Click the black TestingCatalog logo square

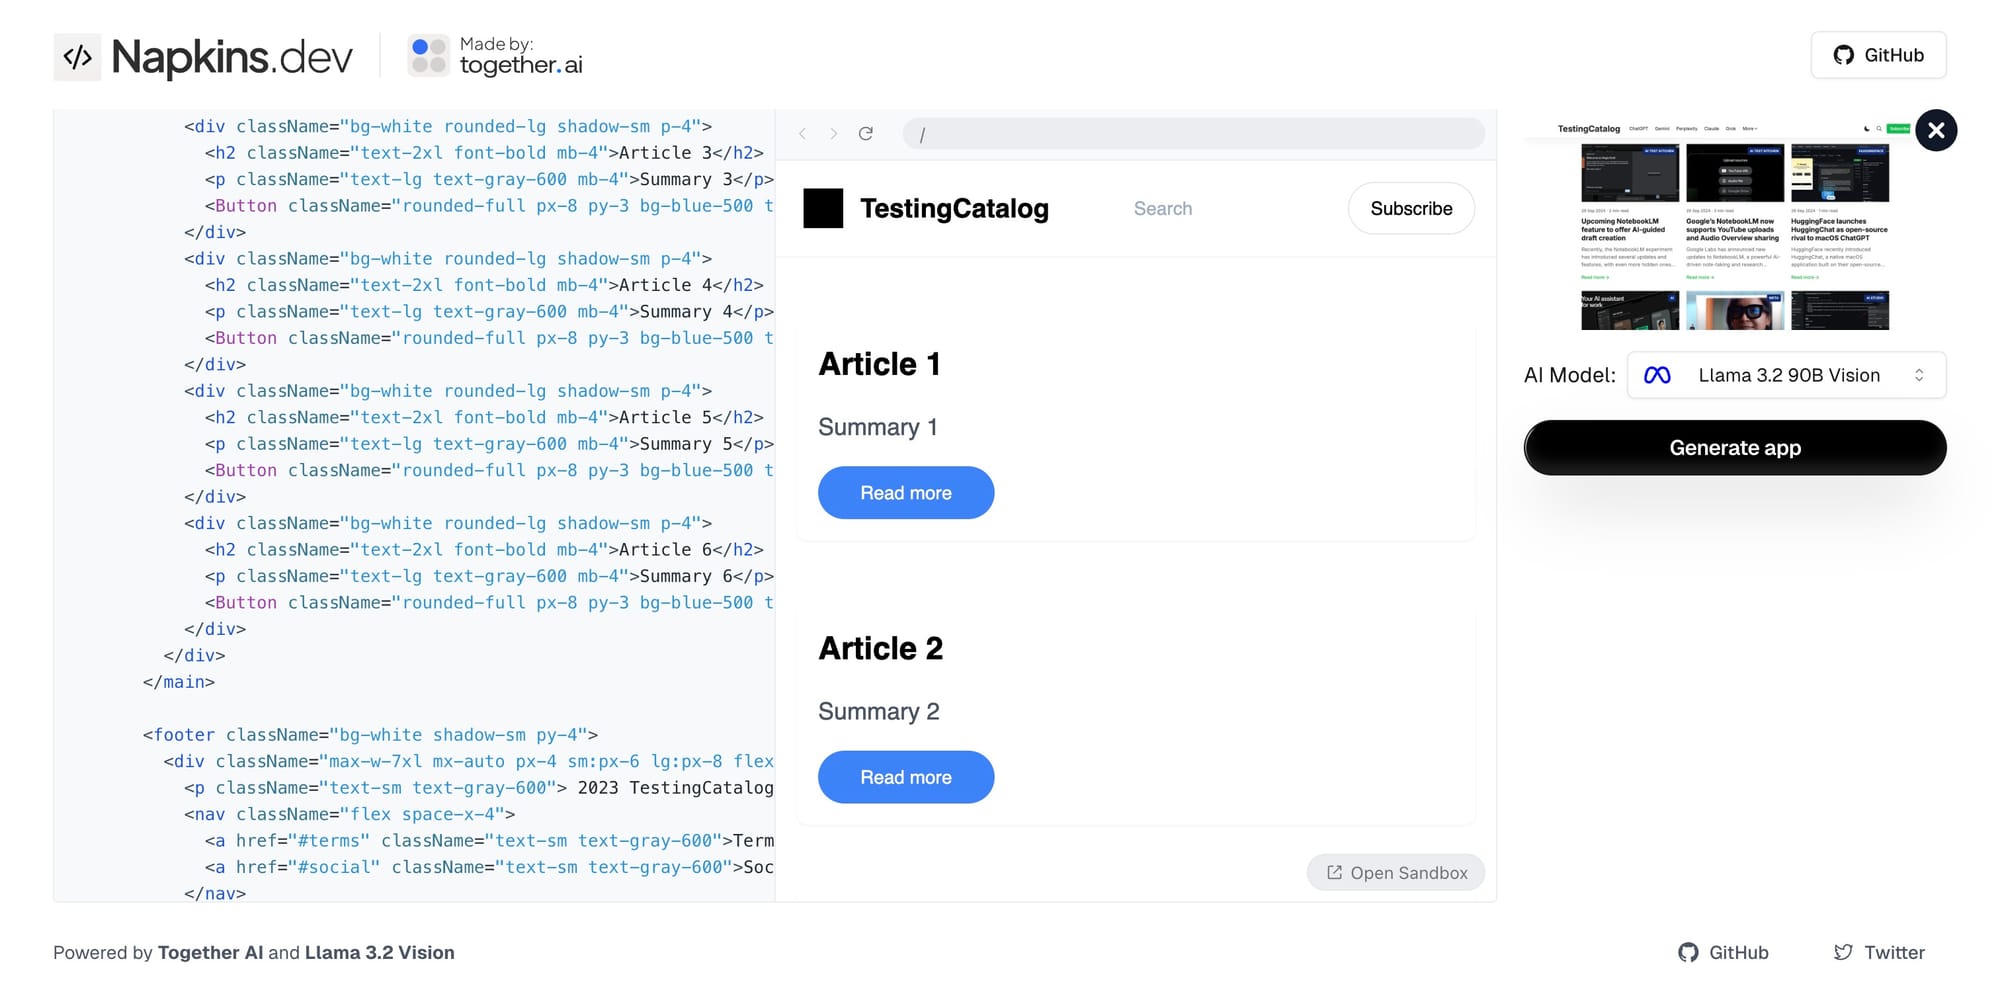[x=823, y=209]
